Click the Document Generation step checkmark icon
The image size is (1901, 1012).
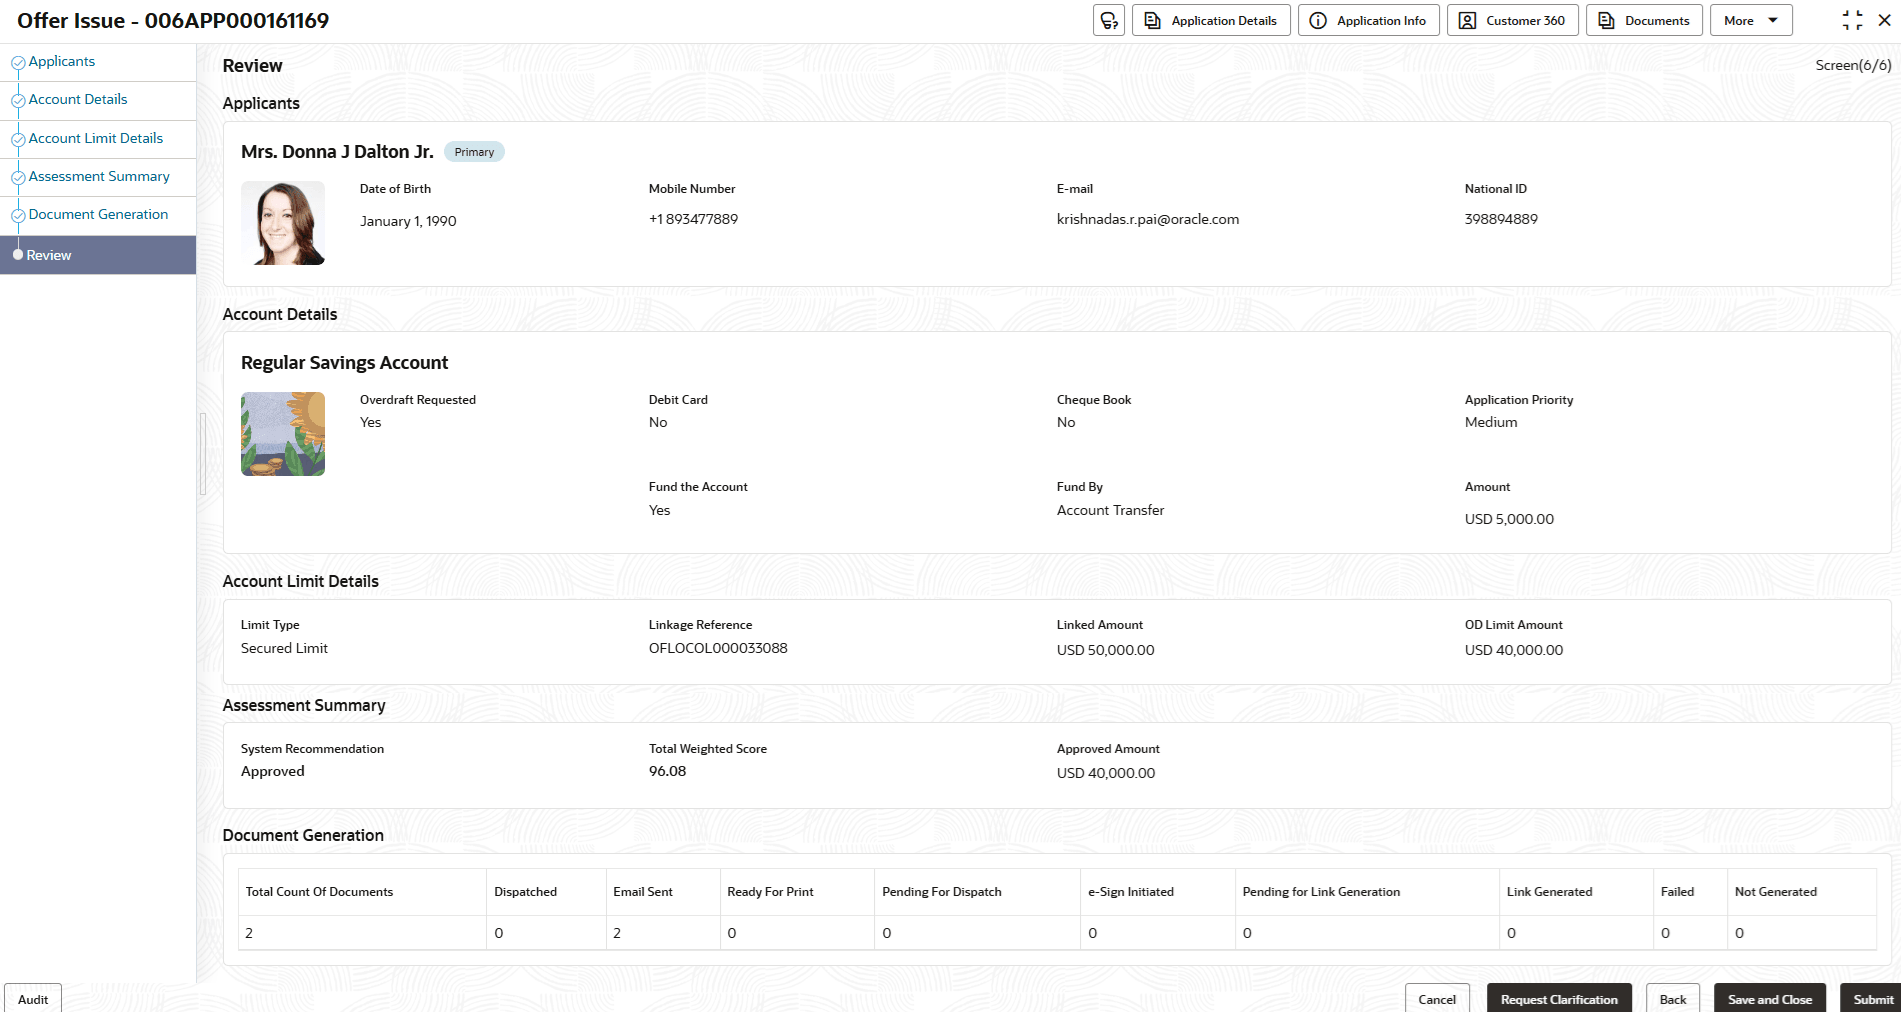18,216
